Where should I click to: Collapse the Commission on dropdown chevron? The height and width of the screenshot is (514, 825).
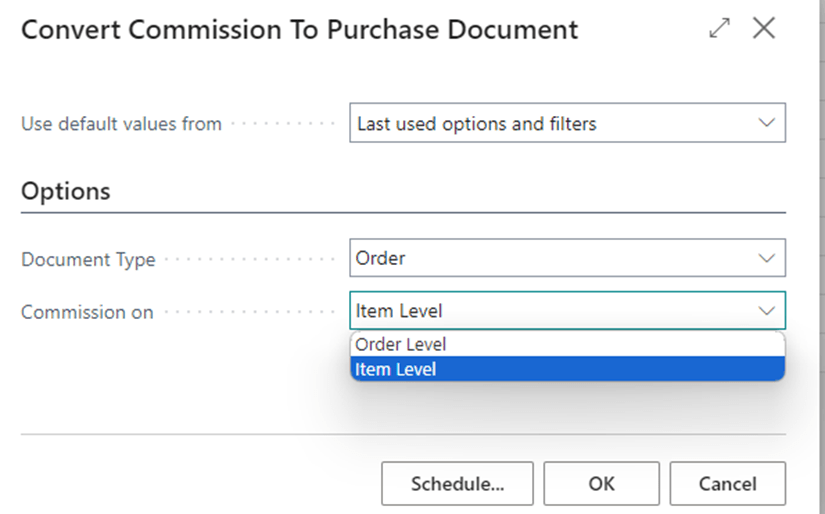coord(766,311)
